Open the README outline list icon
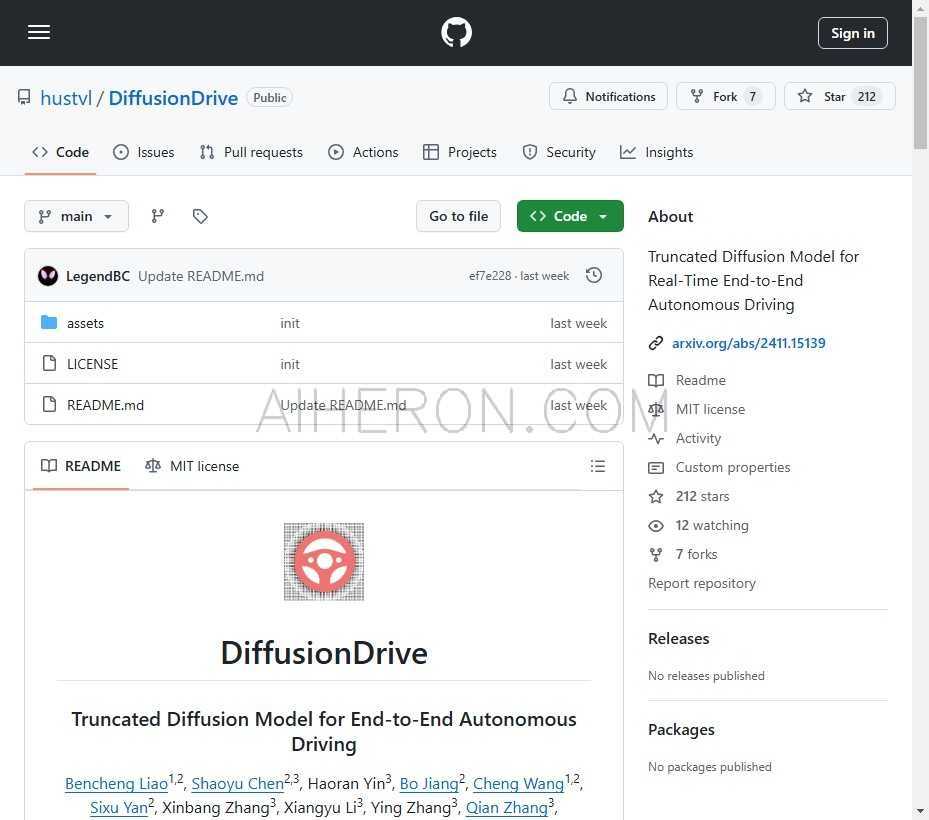The height and width of the screenshot is (820, 929). [598, 466]
